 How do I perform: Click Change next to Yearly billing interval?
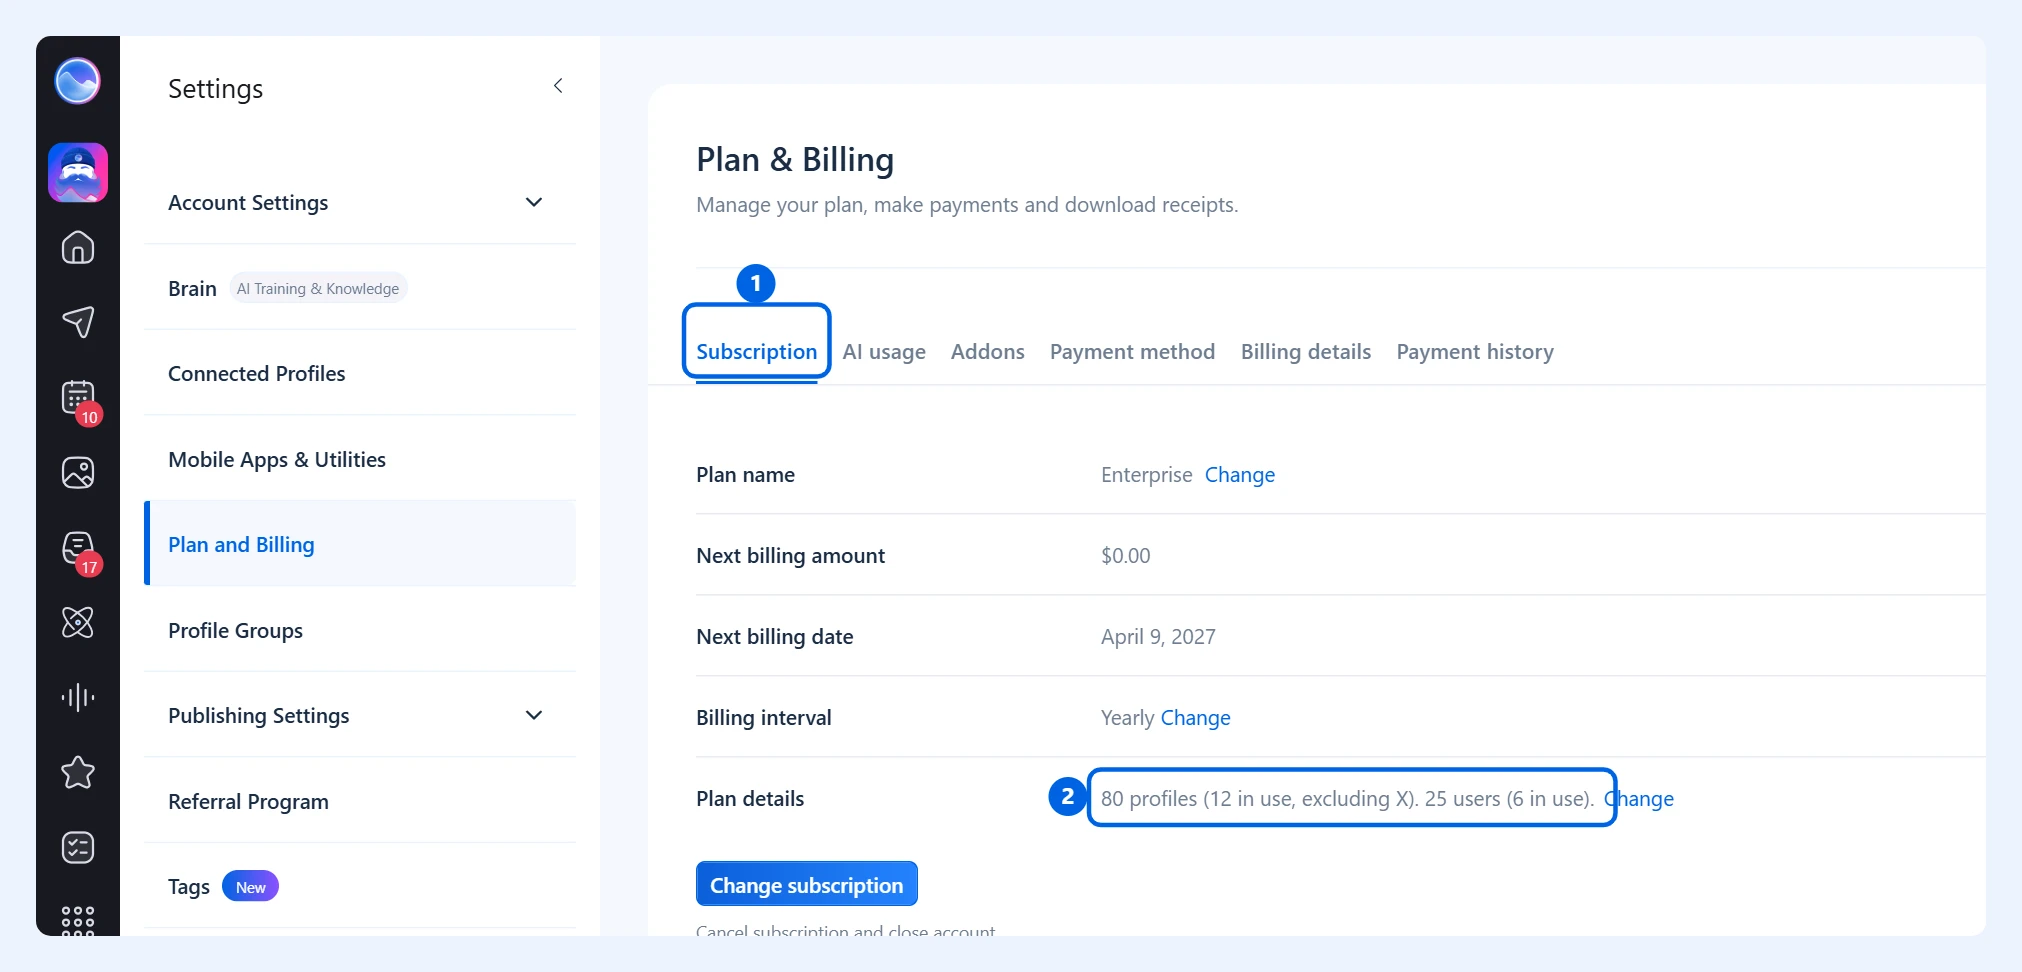(x=1195, y=718)
